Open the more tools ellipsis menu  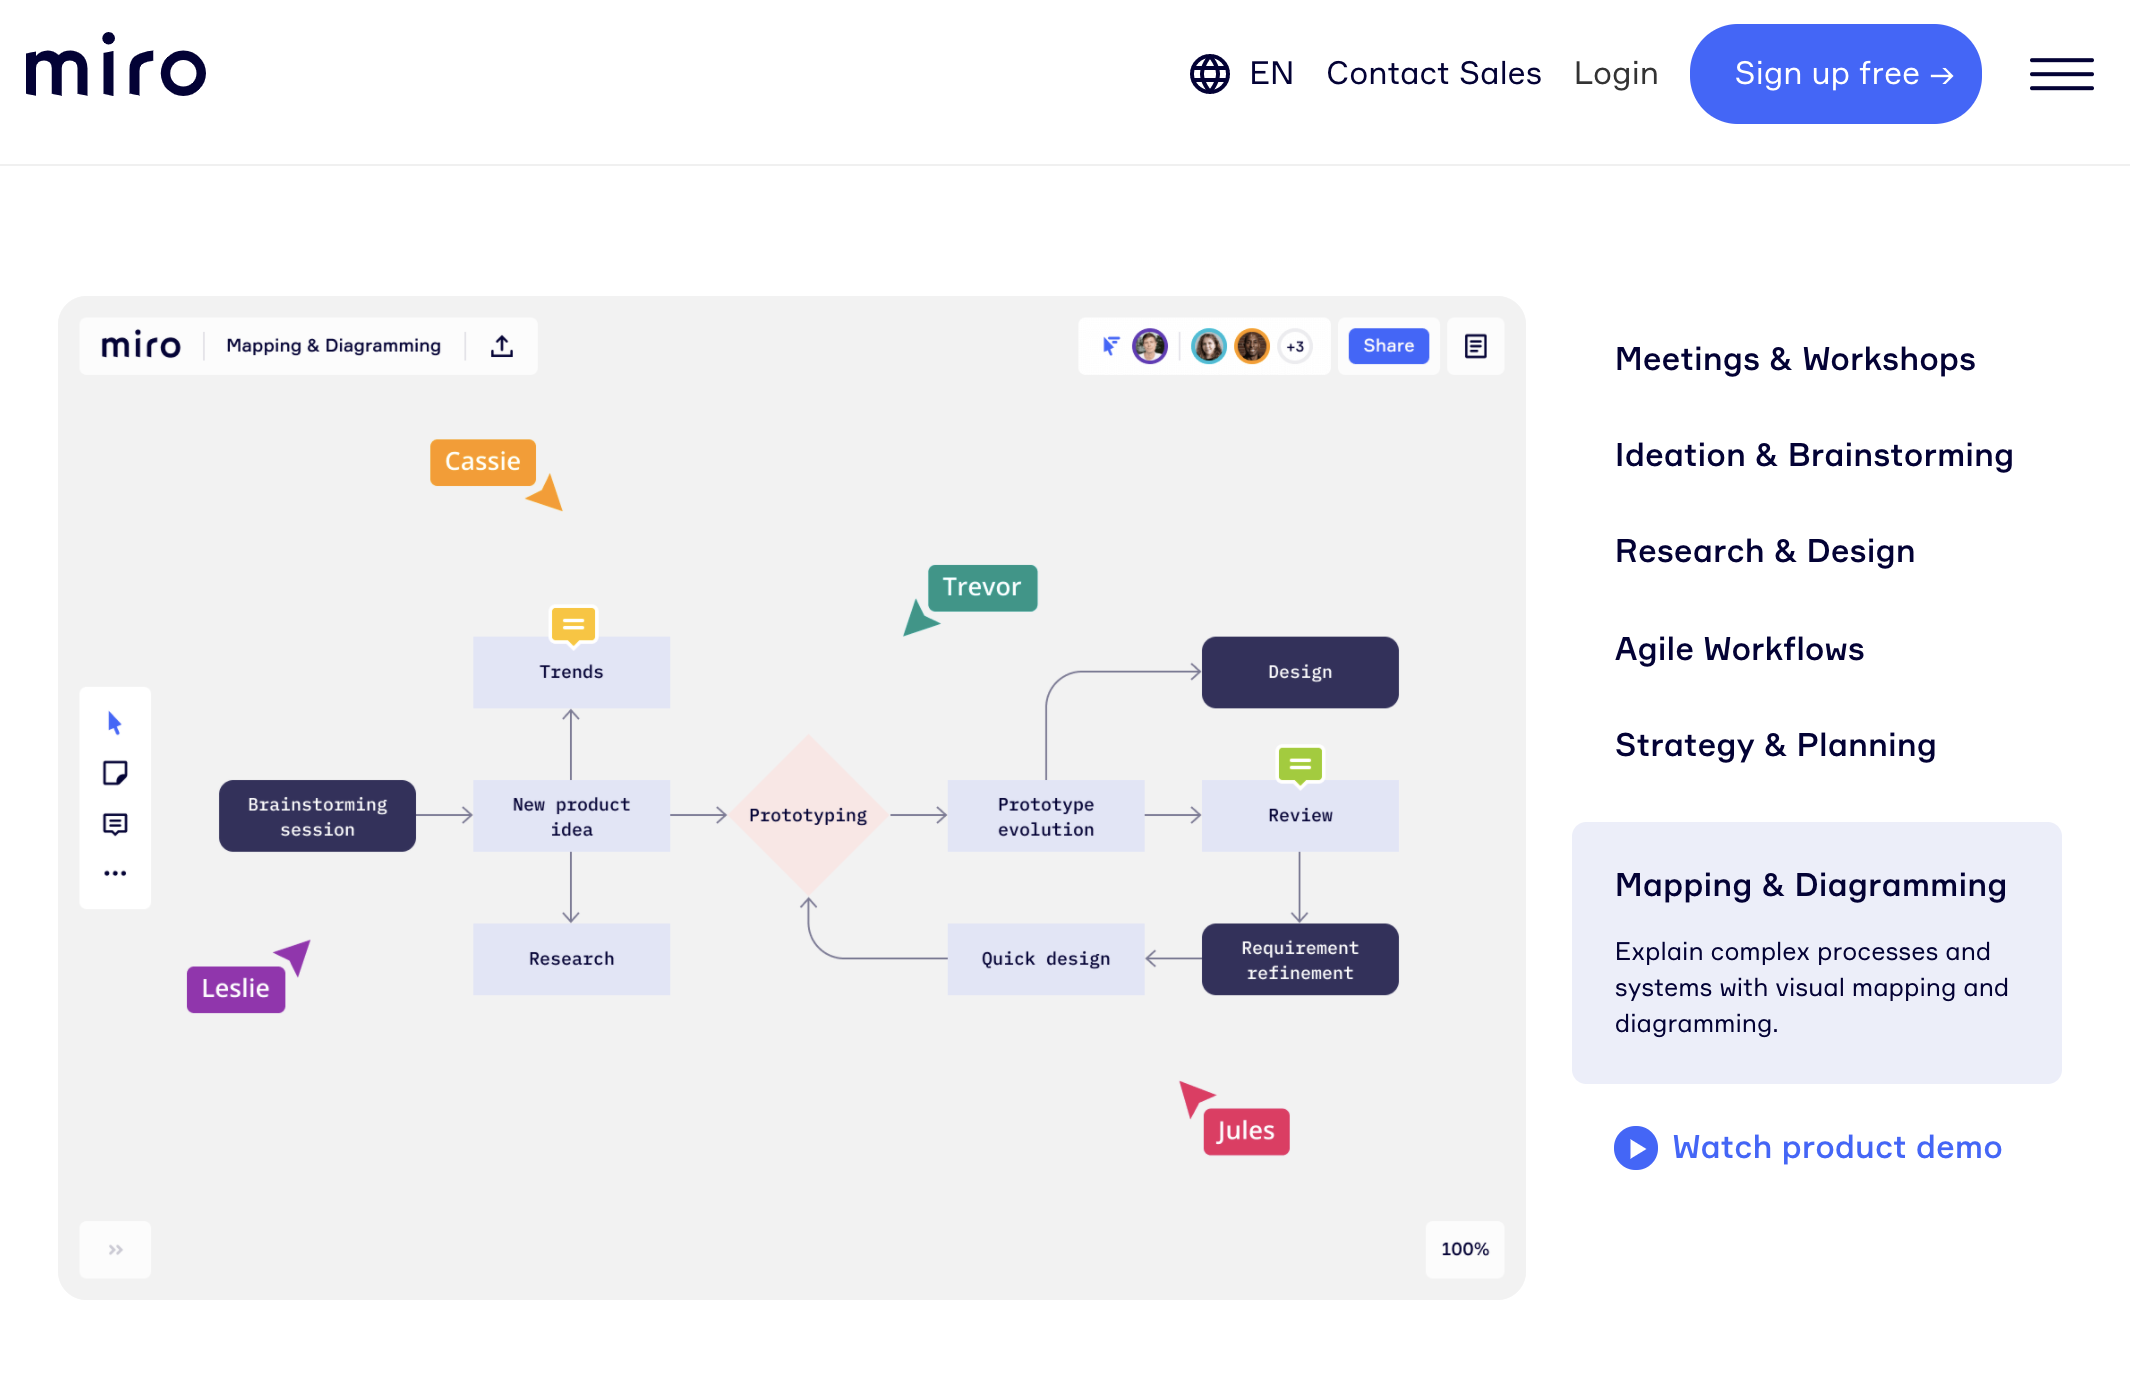point(115,873)
